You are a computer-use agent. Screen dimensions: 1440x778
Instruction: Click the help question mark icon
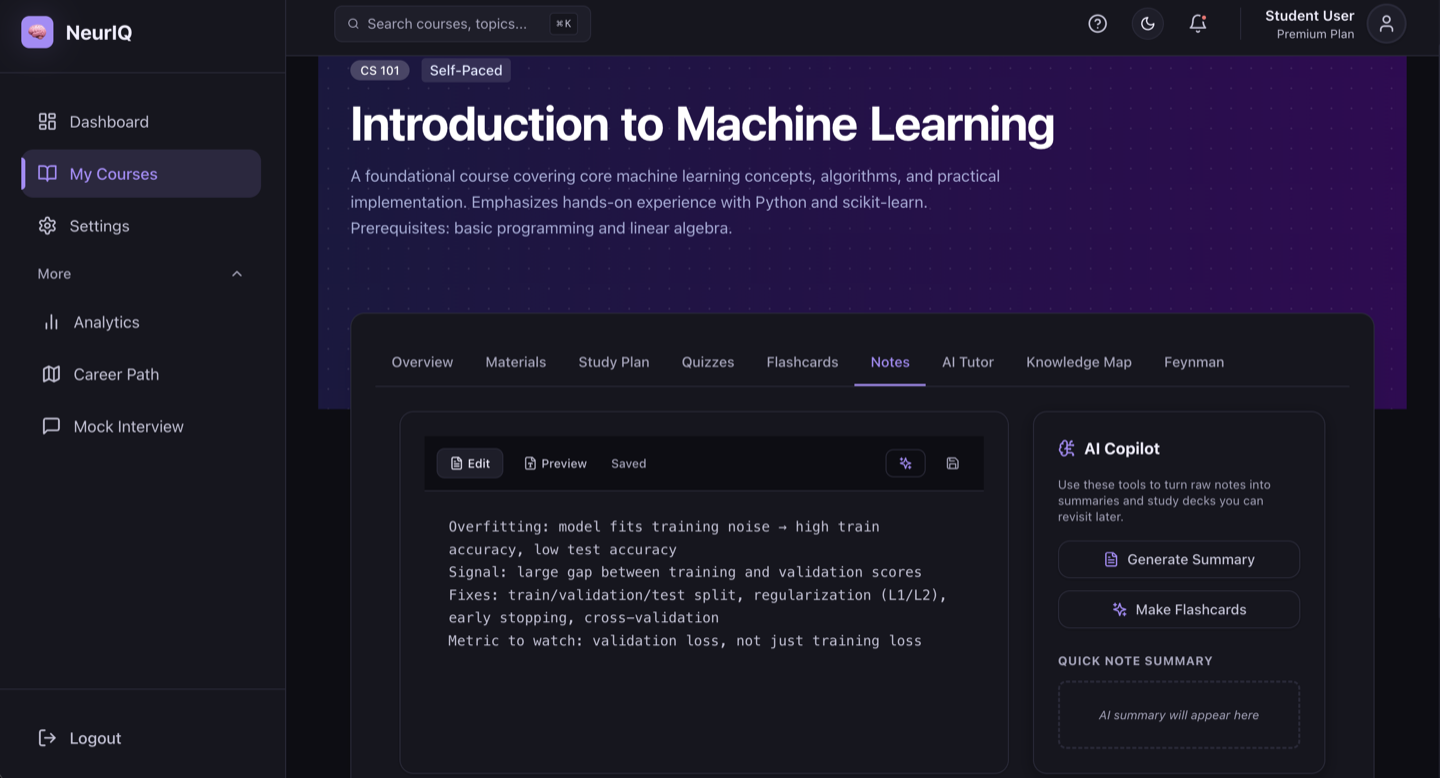tap(1097, 24)
